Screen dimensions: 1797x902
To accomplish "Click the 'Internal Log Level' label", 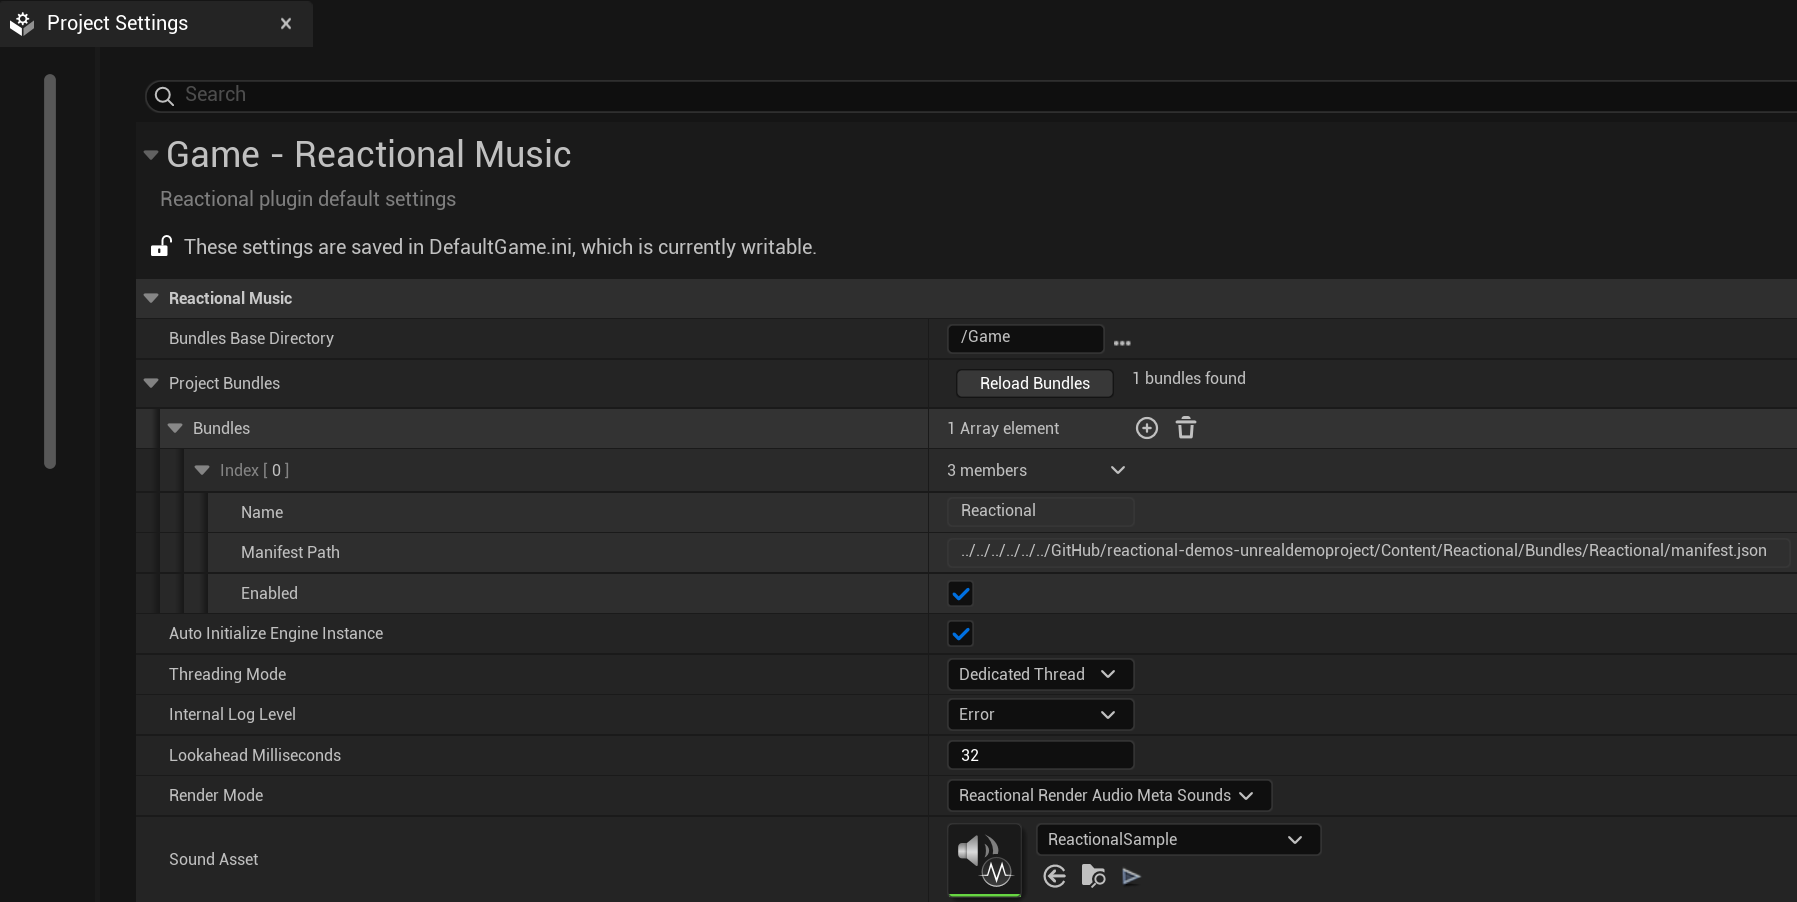I will point(232,714).
